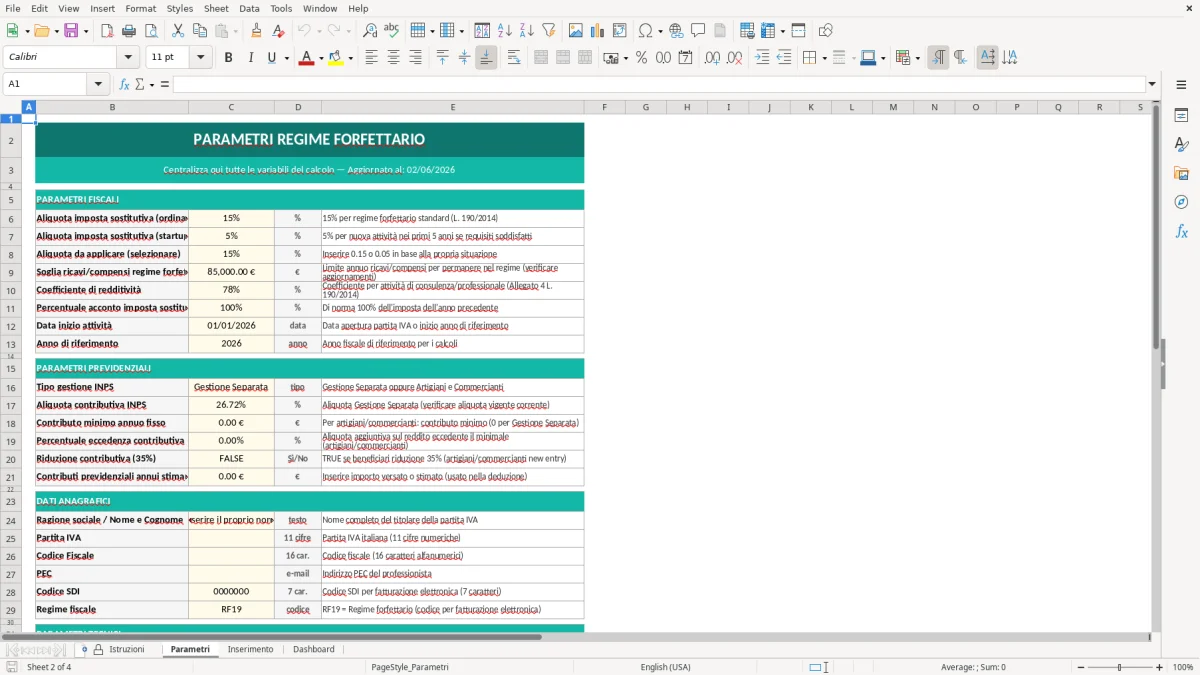Sort descending Z to A
This screenshot has width=1200, height=675.
[526, 31]
